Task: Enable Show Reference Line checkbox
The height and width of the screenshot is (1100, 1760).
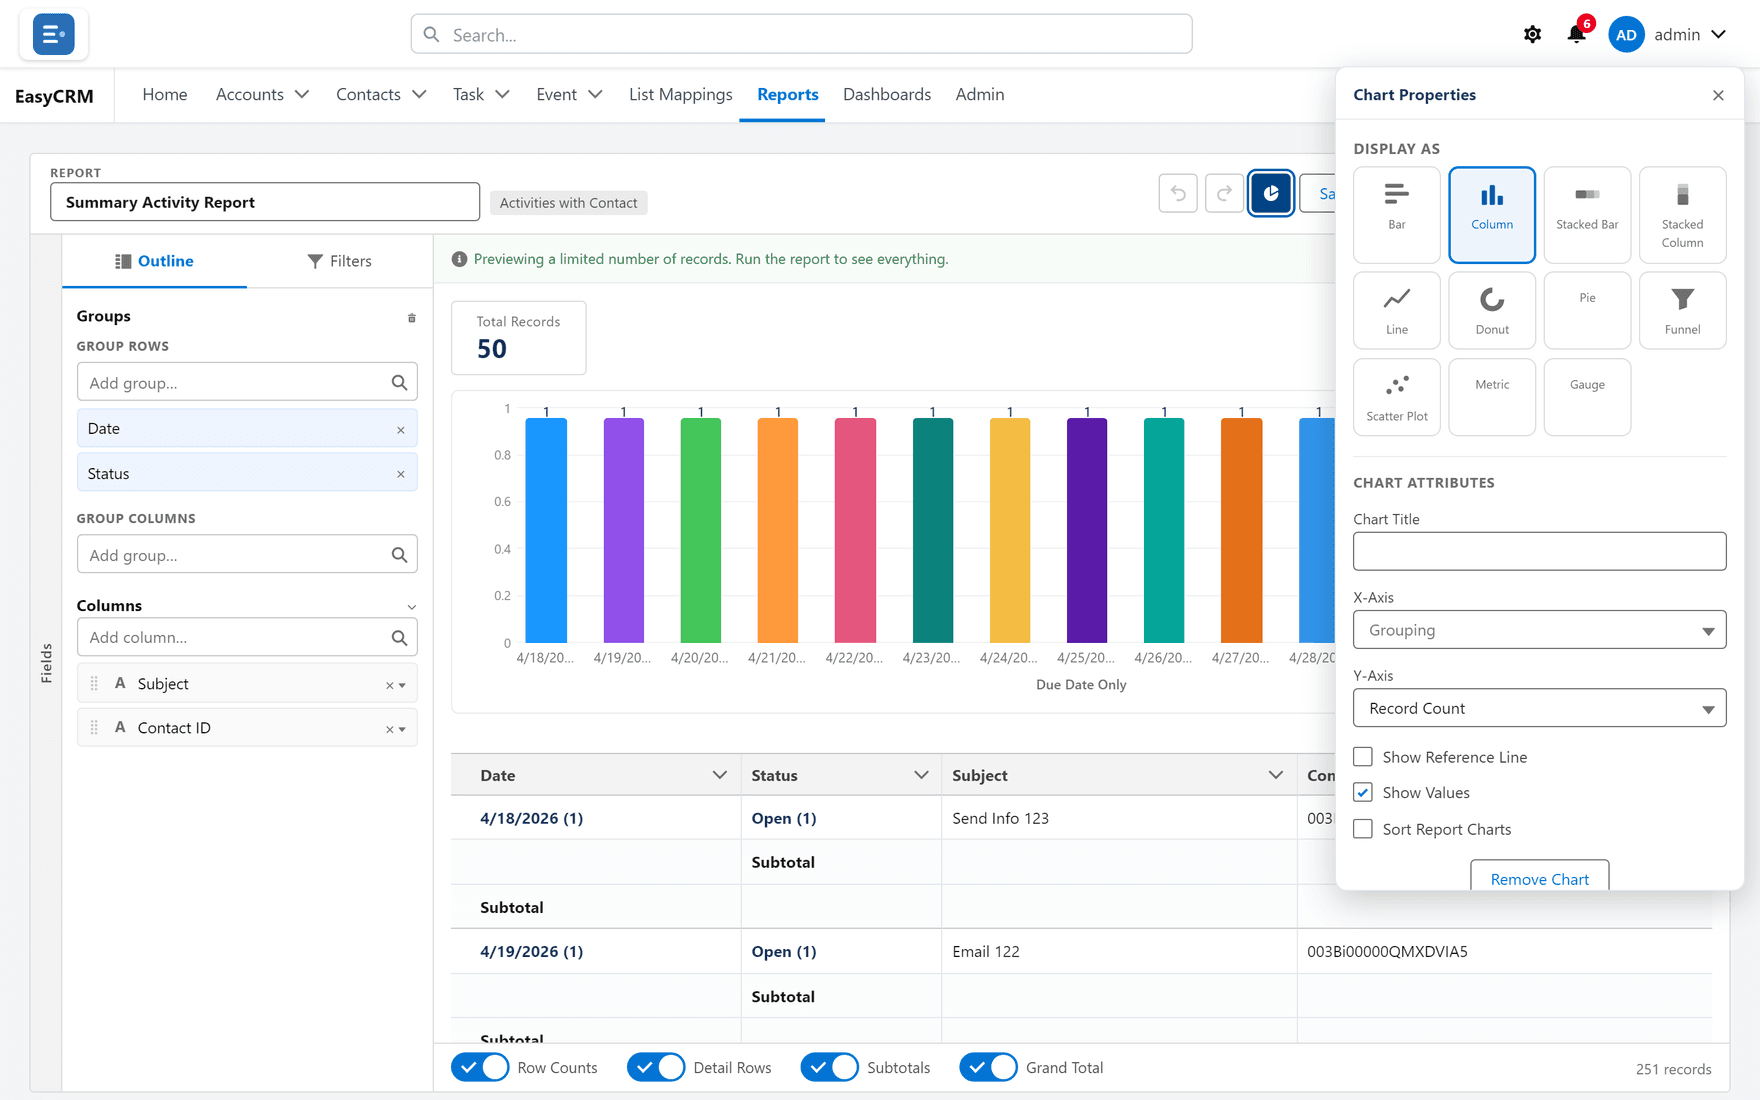Action: pos(1363,757)
